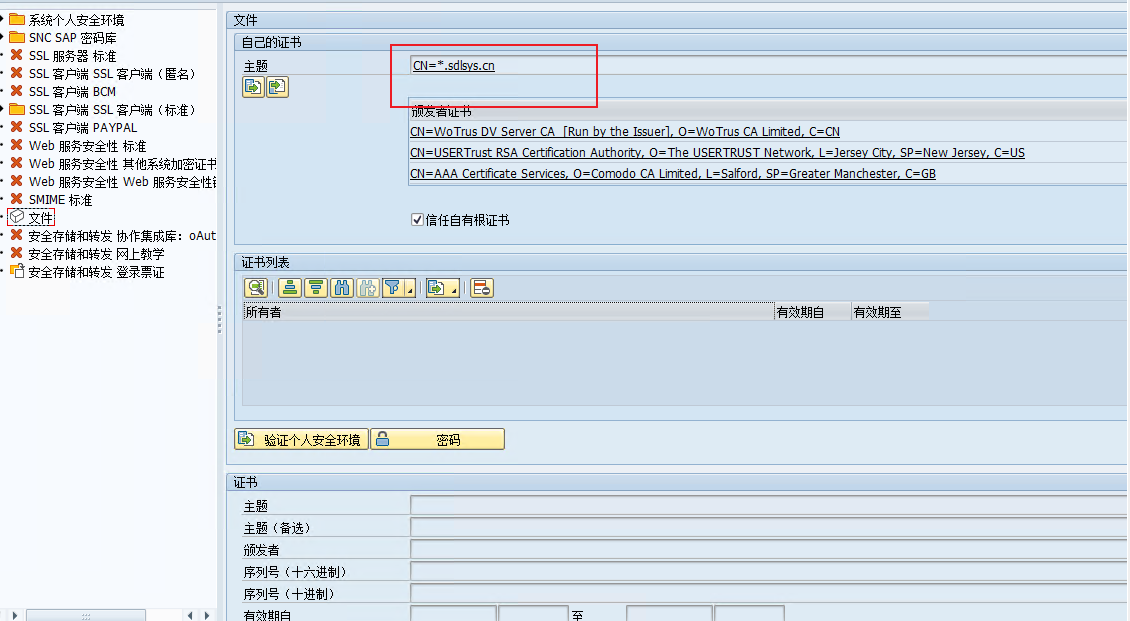Click the 密码 button
The image size is (1130, 621).
click(438, 439)
